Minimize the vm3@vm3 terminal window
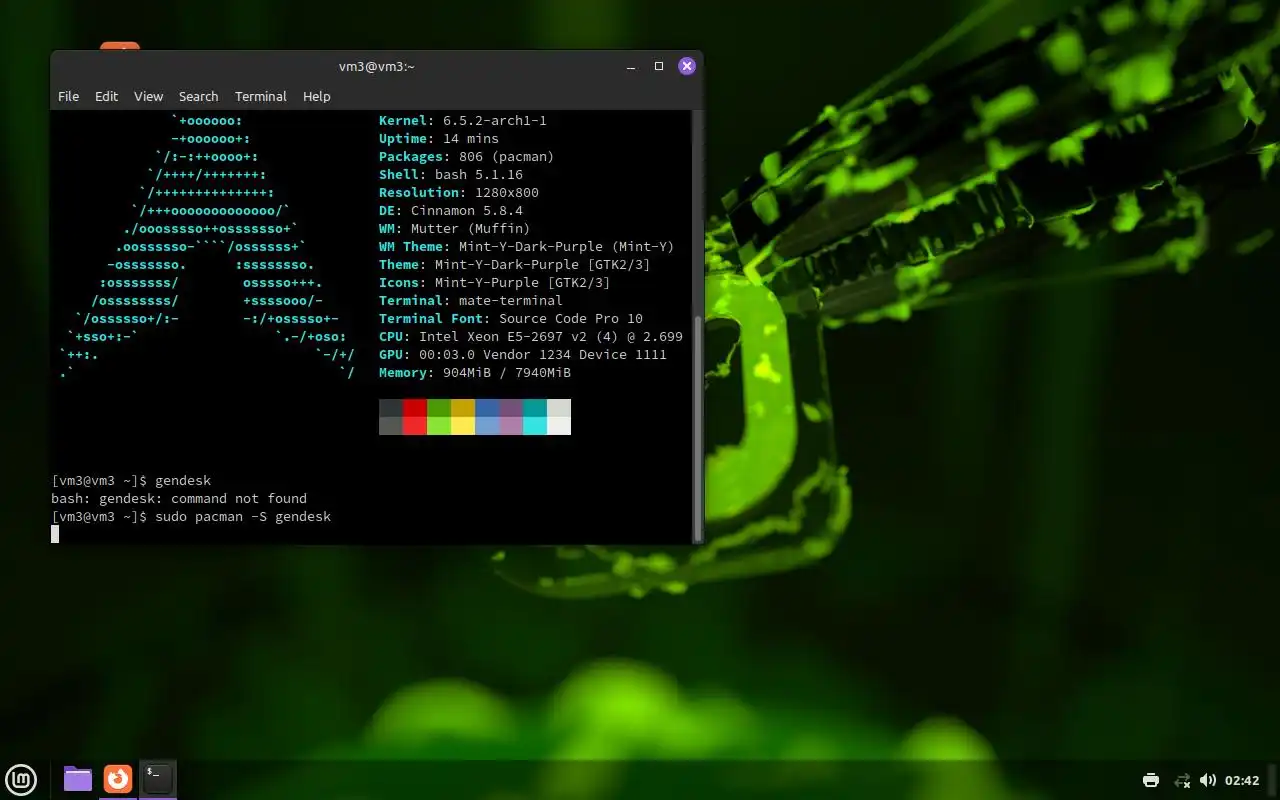The width and height of the screenshot is (1280, 800). coord(631,66)
